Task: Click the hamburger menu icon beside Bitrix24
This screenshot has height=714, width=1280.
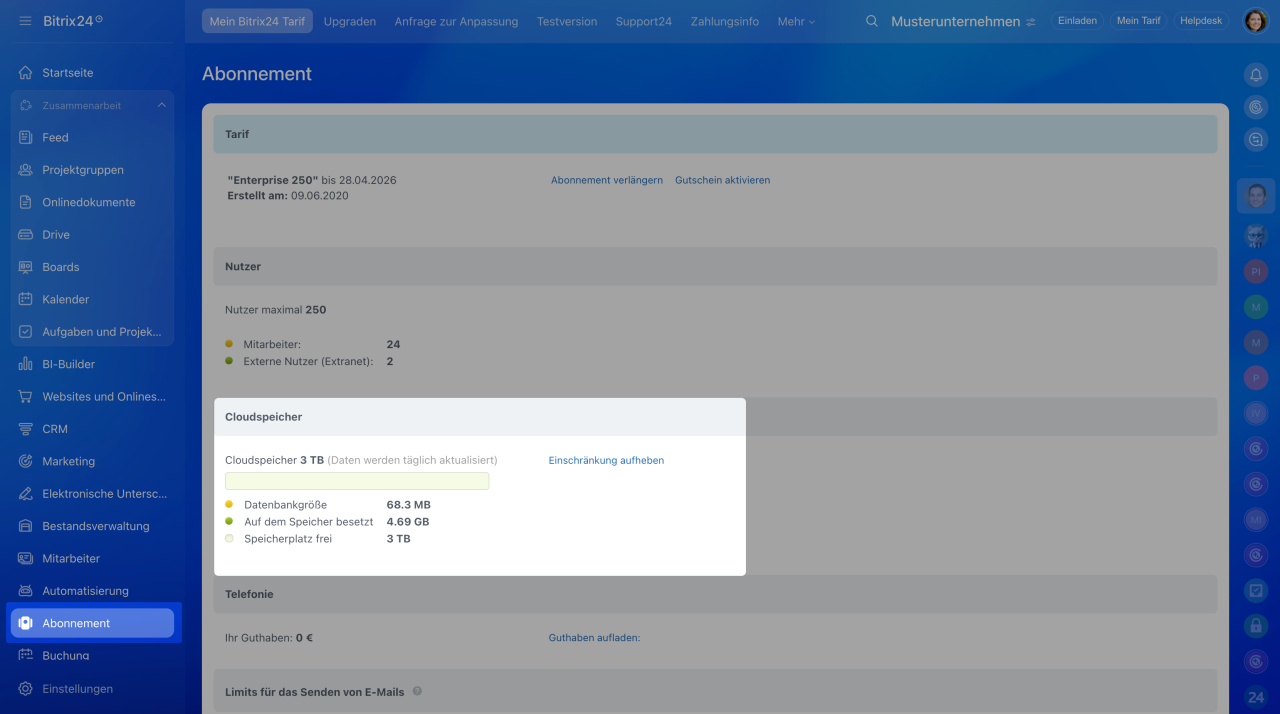Action: point(25,21)
